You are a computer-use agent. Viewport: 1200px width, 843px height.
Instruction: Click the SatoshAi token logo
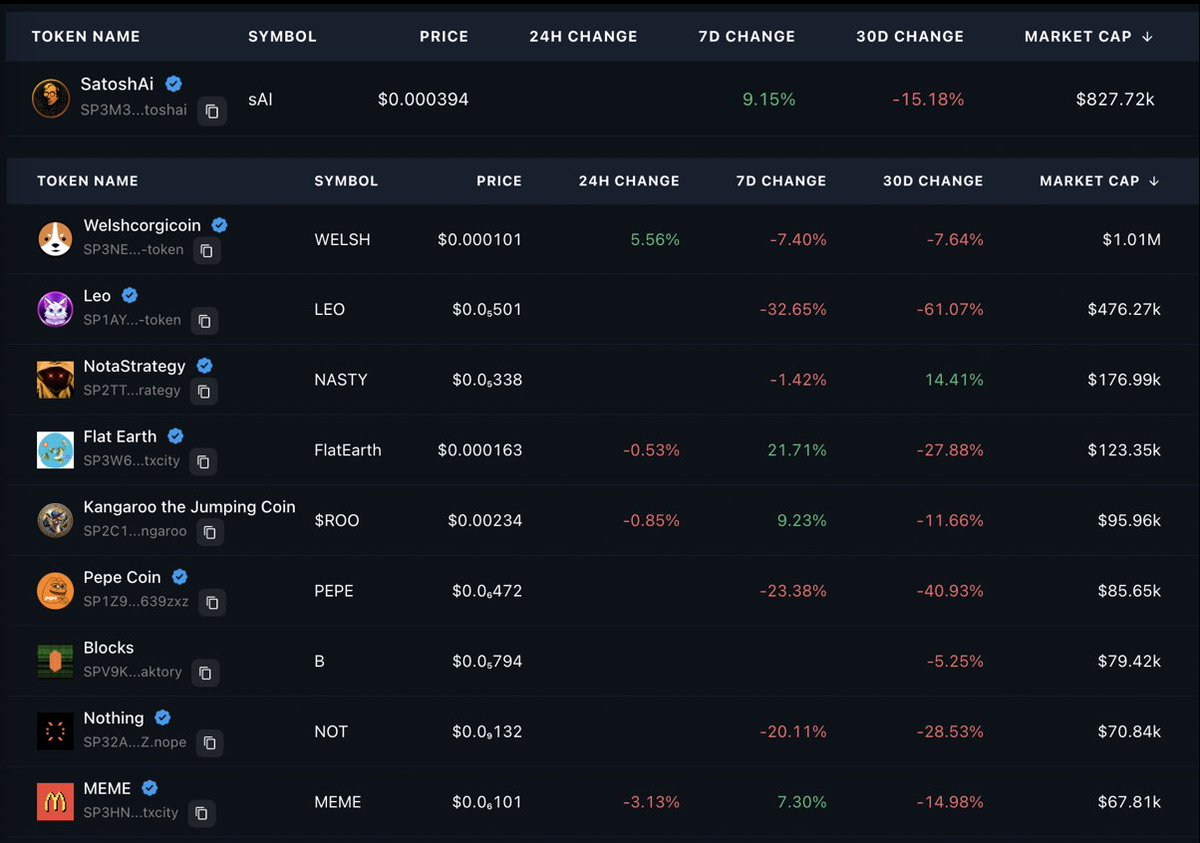point(51,99)
